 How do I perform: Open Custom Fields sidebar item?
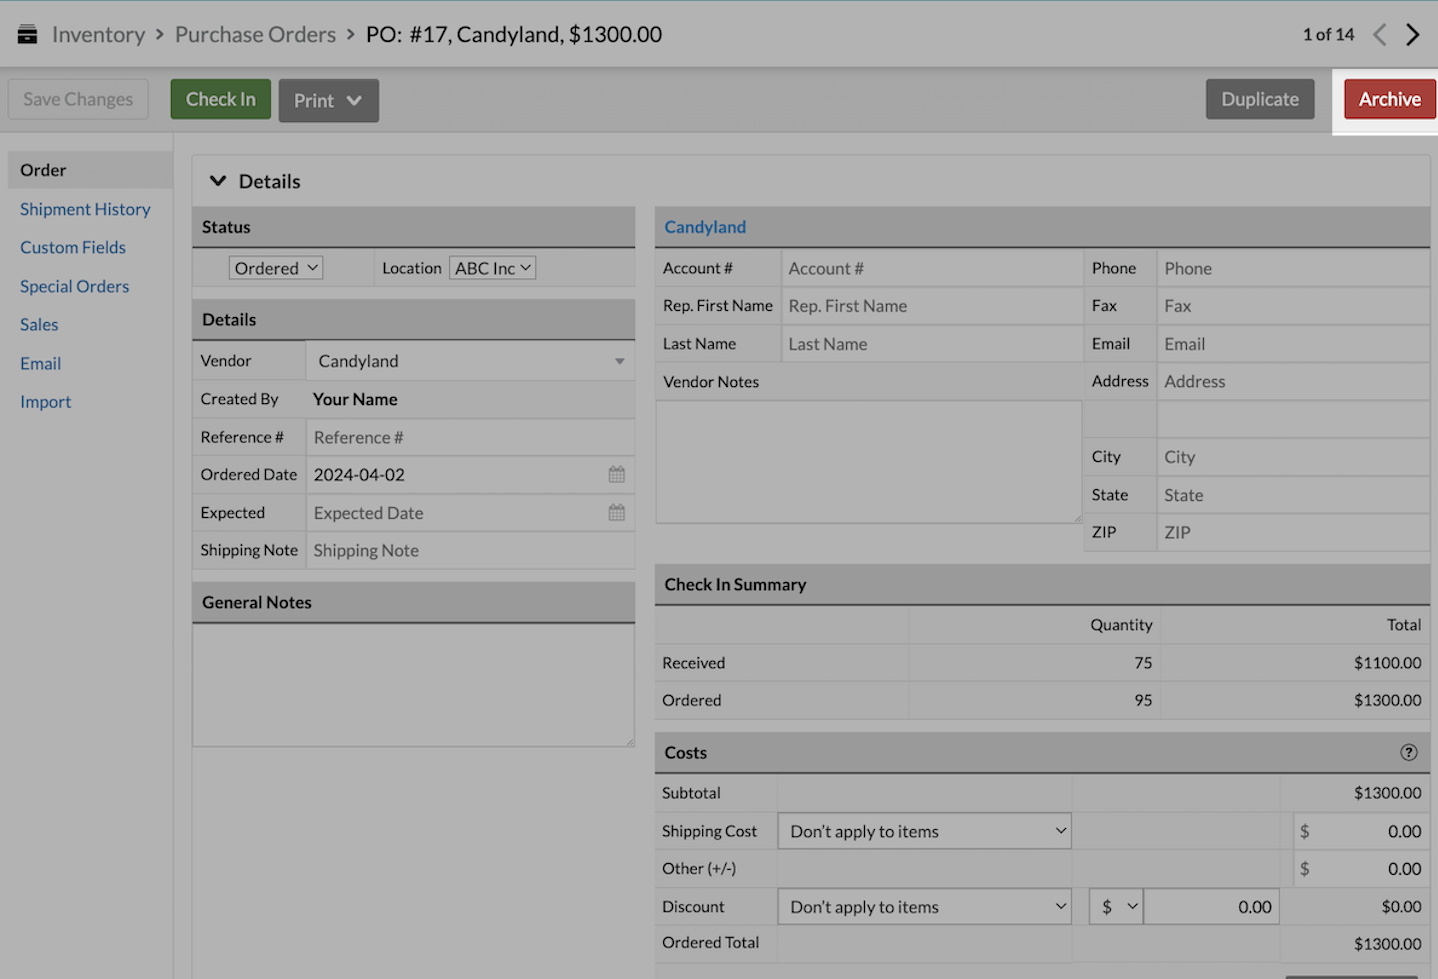tap(73, 247)
